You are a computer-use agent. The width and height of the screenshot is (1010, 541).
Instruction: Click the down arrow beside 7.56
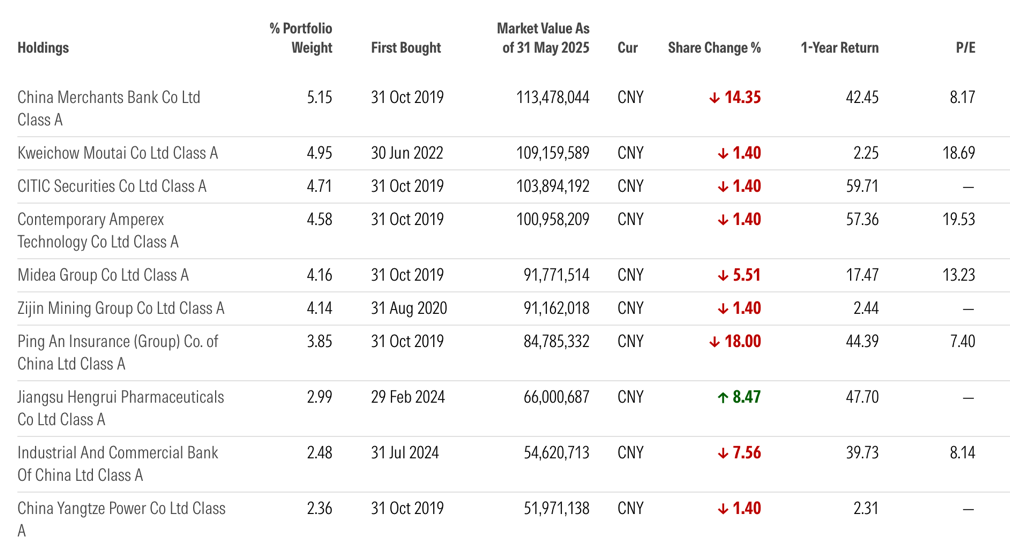pos(722,453)
